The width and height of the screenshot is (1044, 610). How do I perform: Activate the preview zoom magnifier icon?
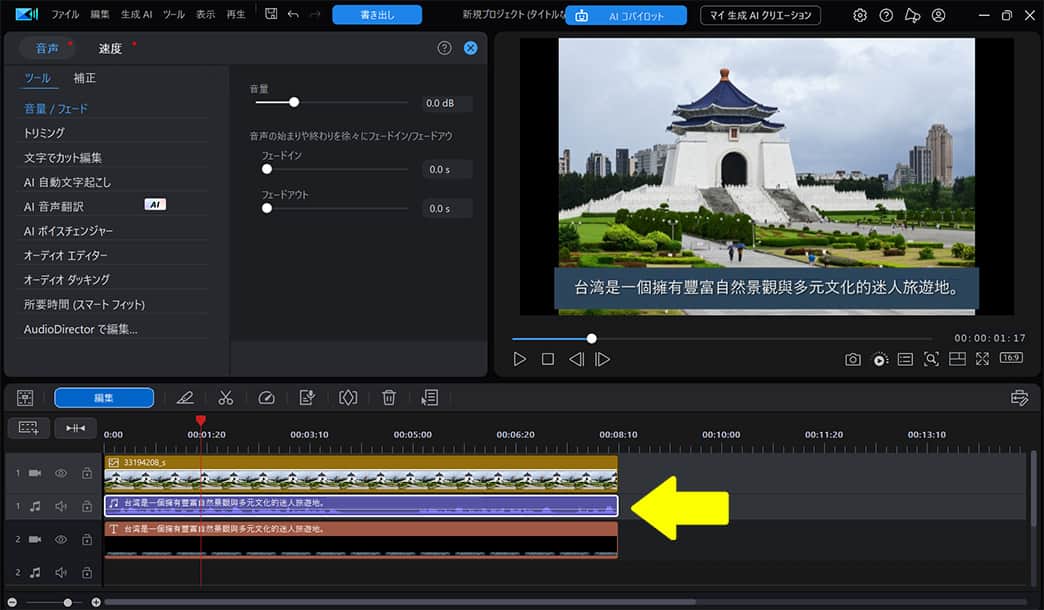(931, 358)
